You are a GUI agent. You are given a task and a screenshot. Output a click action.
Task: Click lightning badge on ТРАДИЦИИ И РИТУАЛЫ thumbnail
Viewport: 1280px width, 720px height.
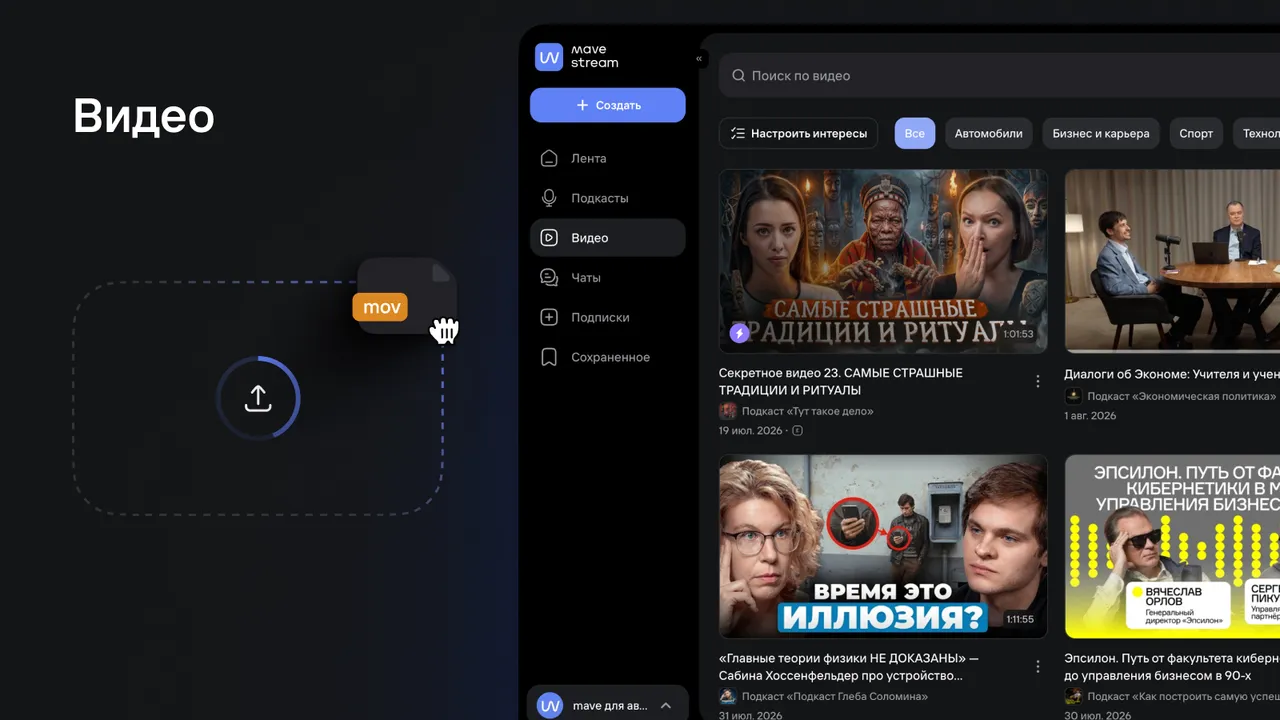(739, 333)
